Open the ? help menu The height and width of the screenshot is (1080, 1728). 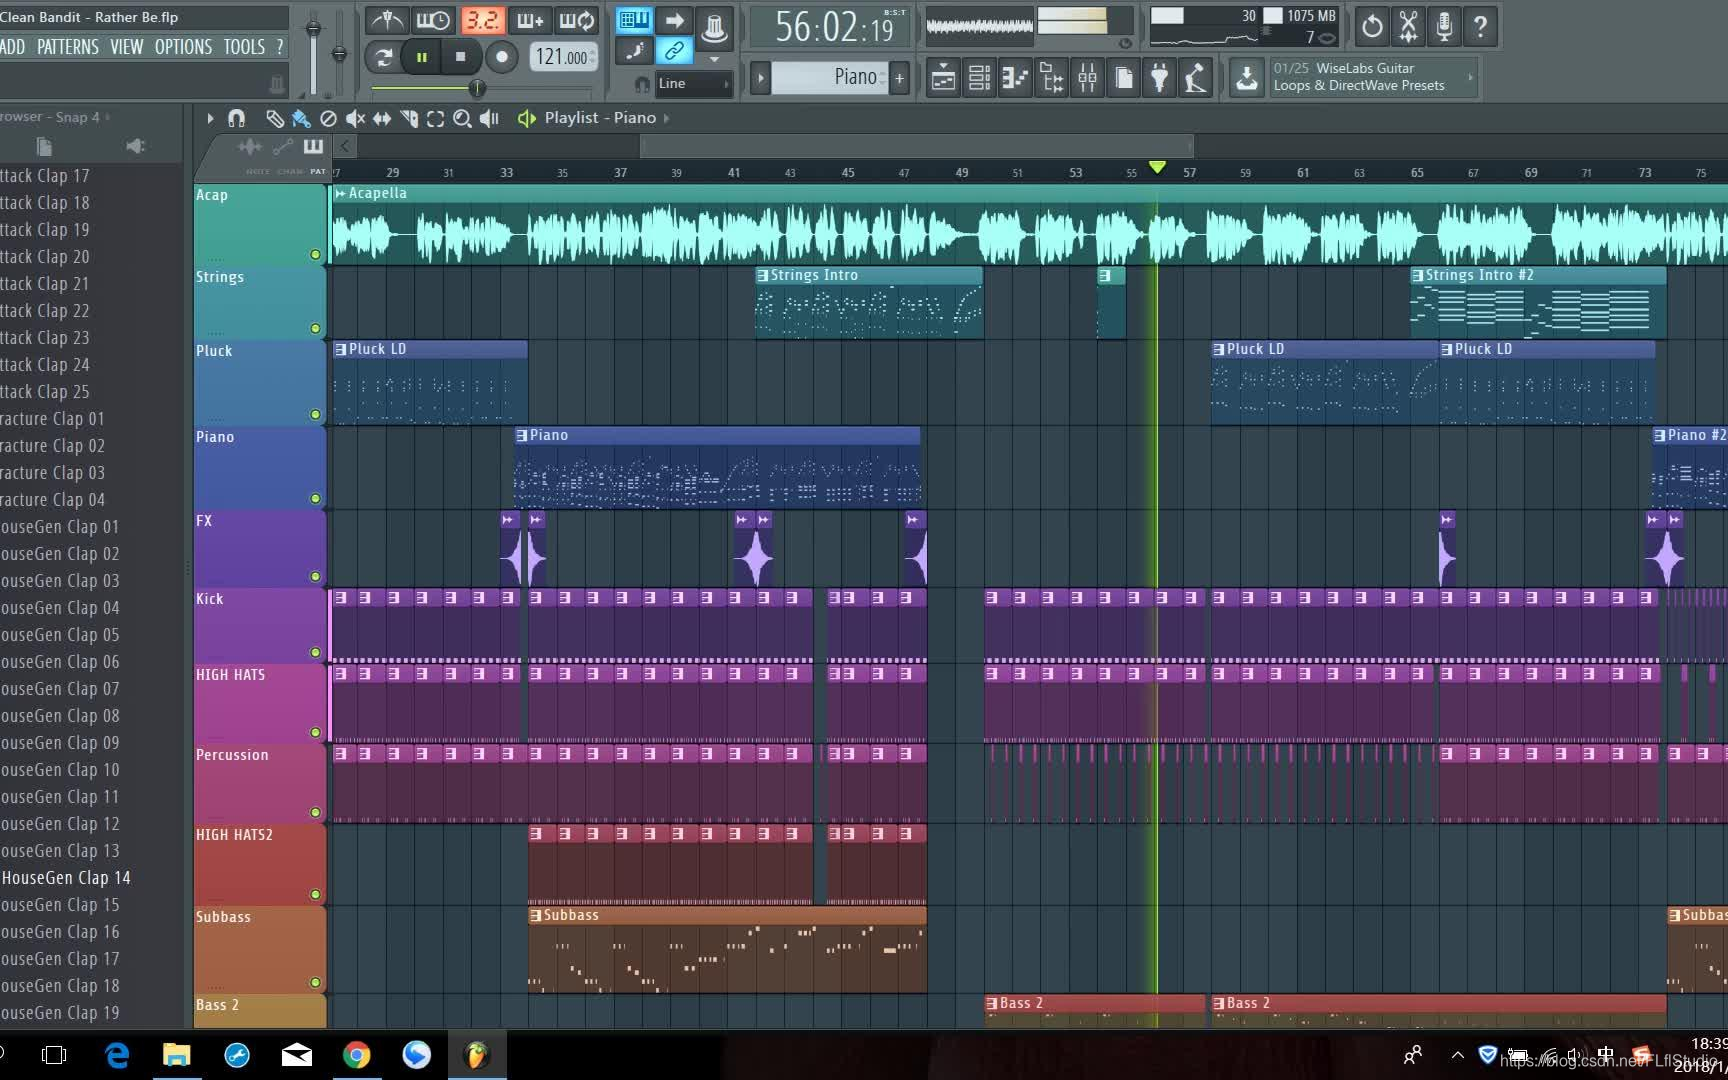tap(280, 47)
